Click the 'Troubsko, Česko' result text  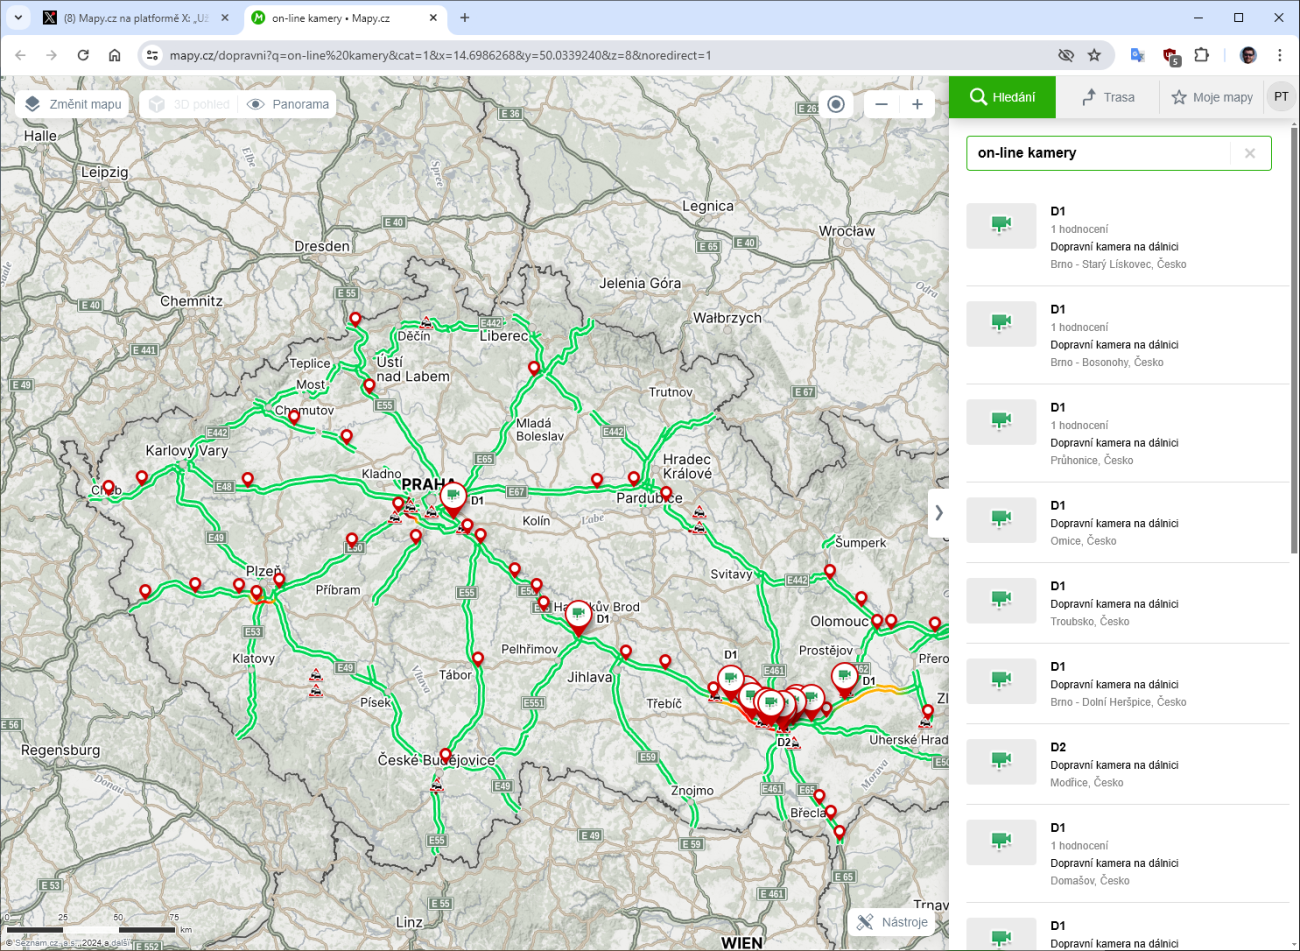point(1090,622)
